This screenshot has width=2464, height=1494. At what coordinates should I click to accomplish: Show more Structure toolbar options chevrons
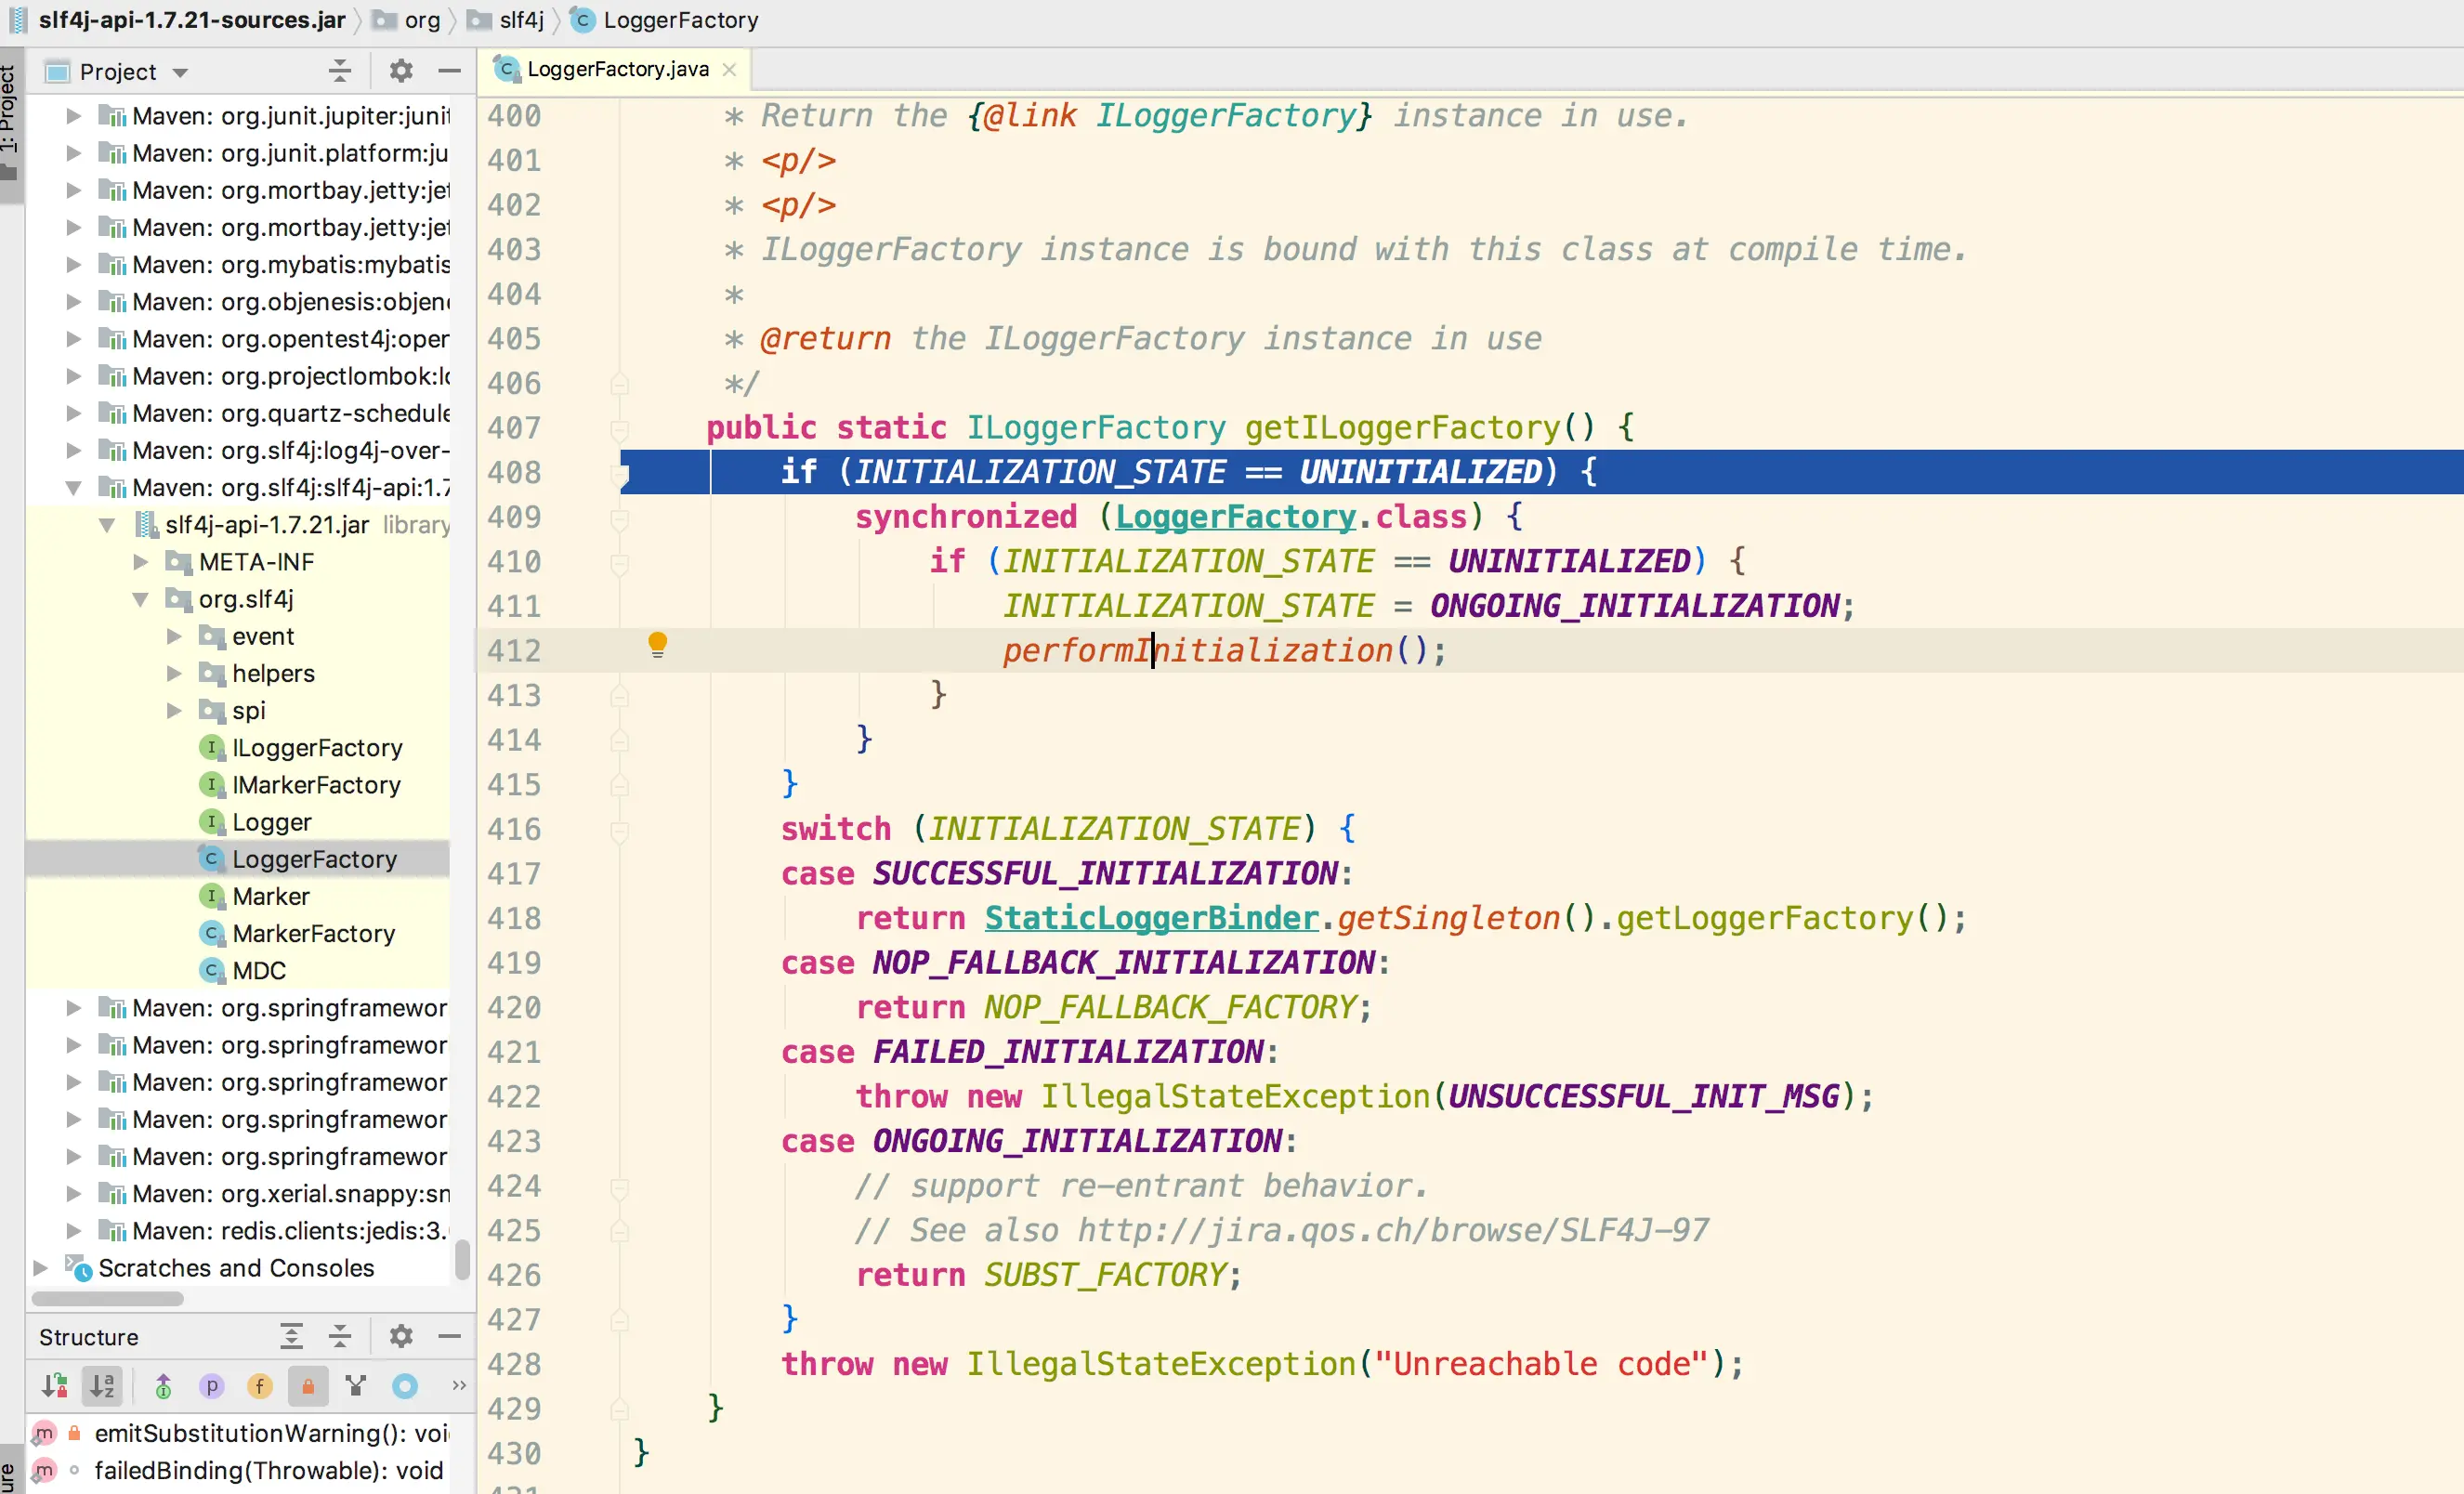pyautogui.click(x=459, y=1386)
